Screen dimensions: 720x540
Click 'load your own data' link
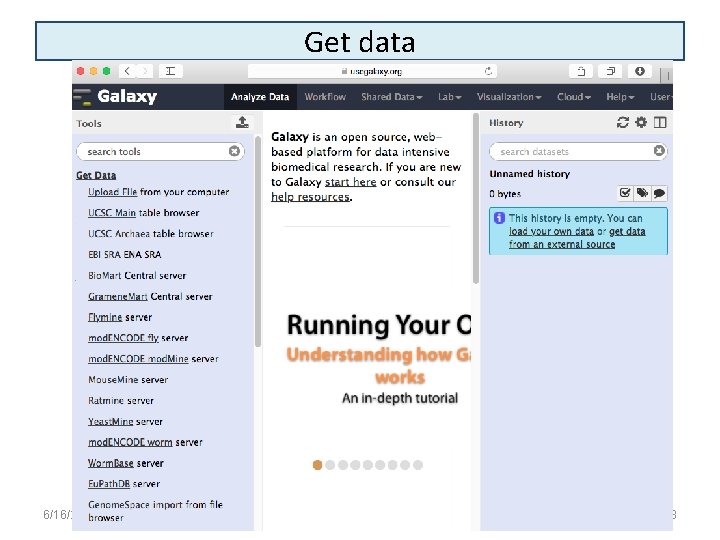551,231
